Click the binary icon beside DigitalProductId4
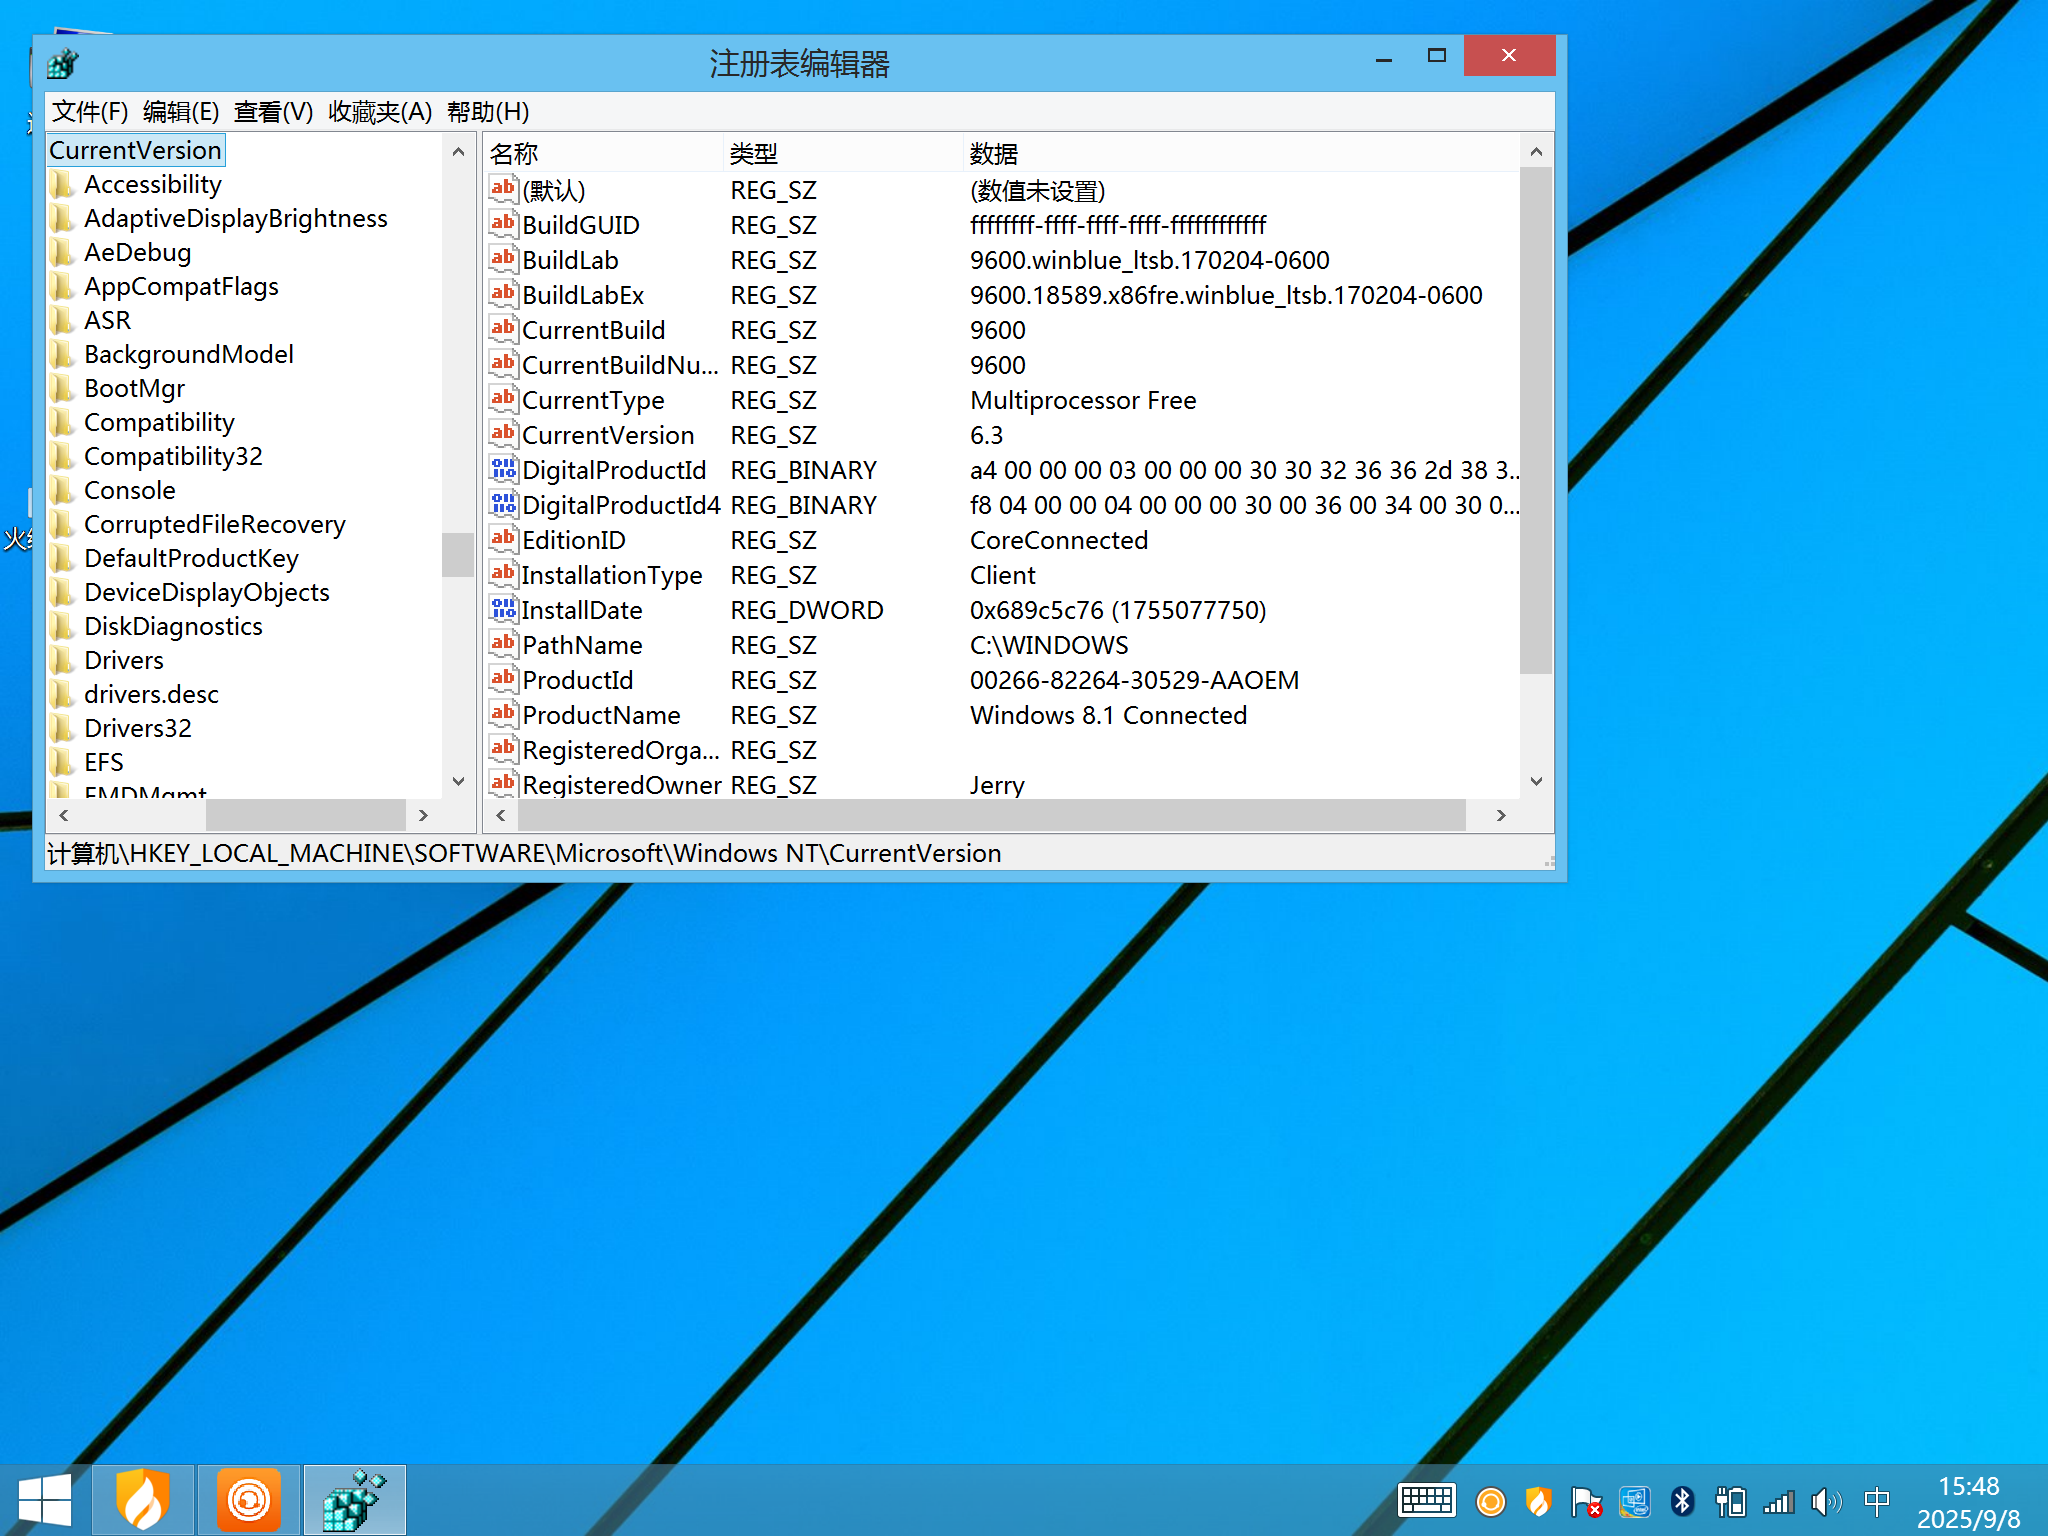The width and height of the screenshot is (2048, 1536). click(503, 504)
